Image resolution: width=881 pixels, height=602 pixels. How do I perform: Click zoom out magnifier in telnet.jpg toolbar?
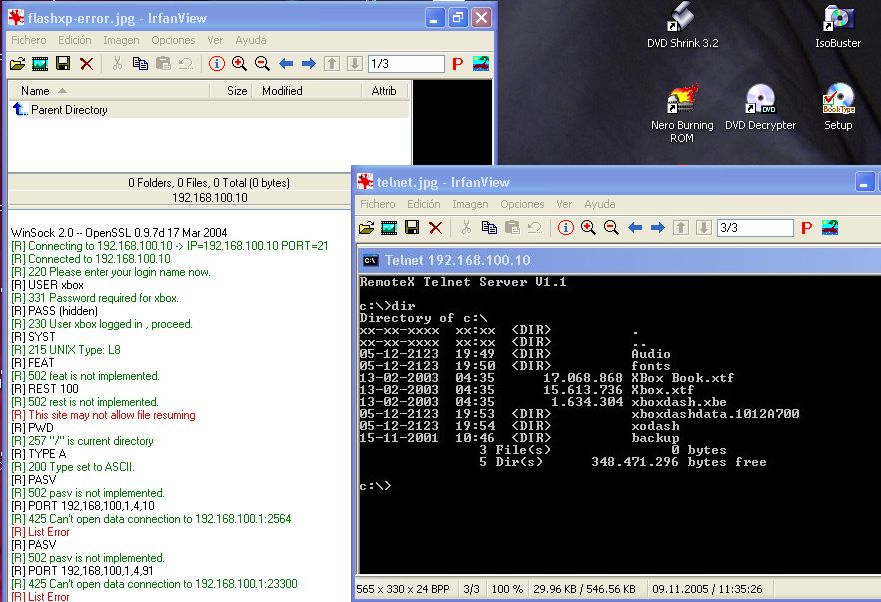coord(610,228)
